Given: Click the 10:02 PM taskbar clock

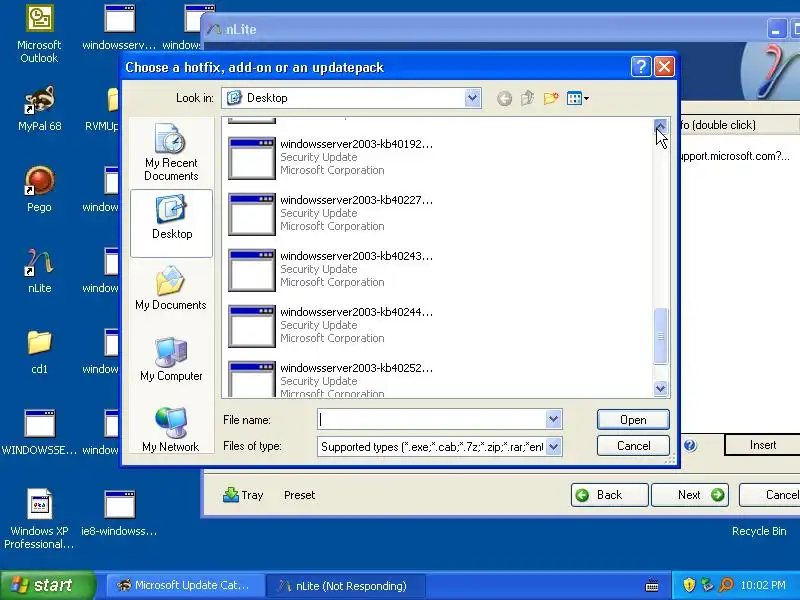Looking at the screenshot, I should 763,585.
